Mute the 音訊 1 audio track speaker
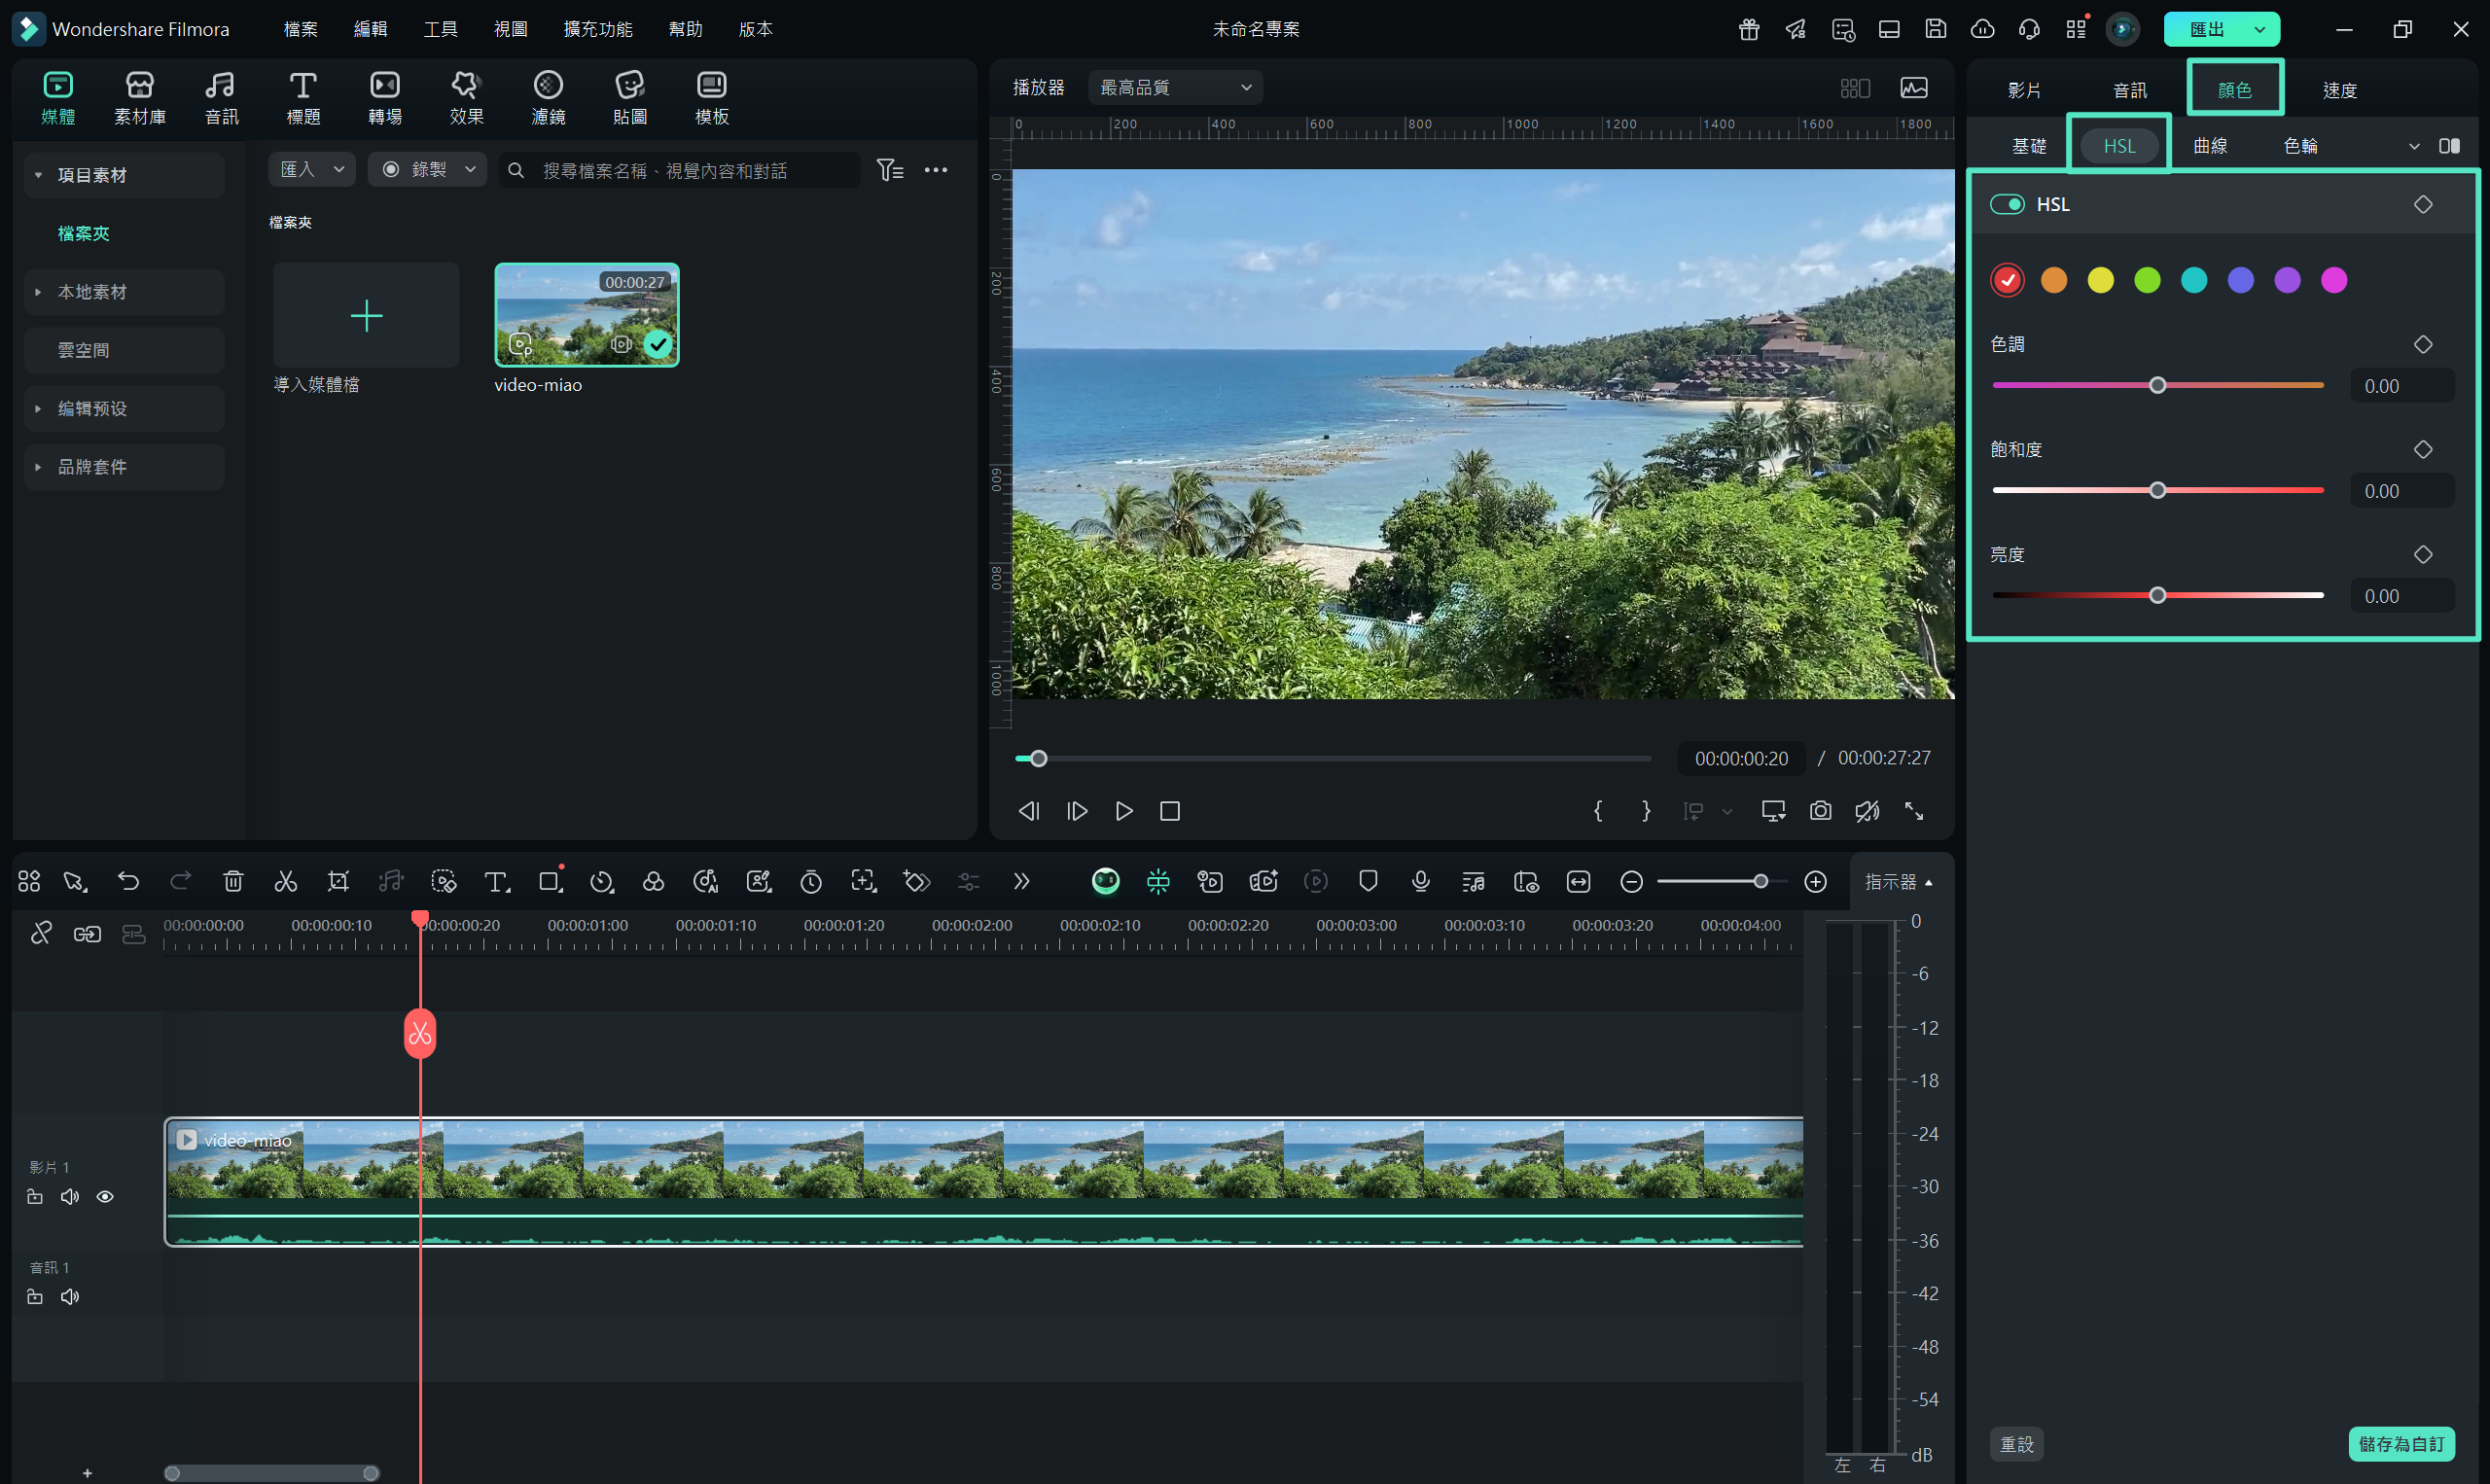 [x=70, y=1297]
